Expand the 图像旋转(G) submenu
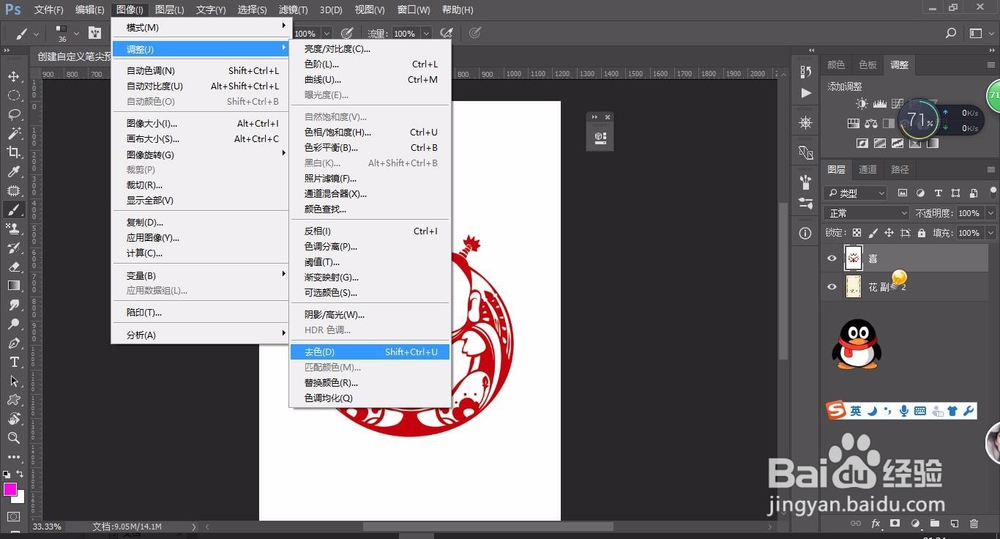Viewport: 1000px width, 539px height. pyautogui.click(x=200, y=154)
